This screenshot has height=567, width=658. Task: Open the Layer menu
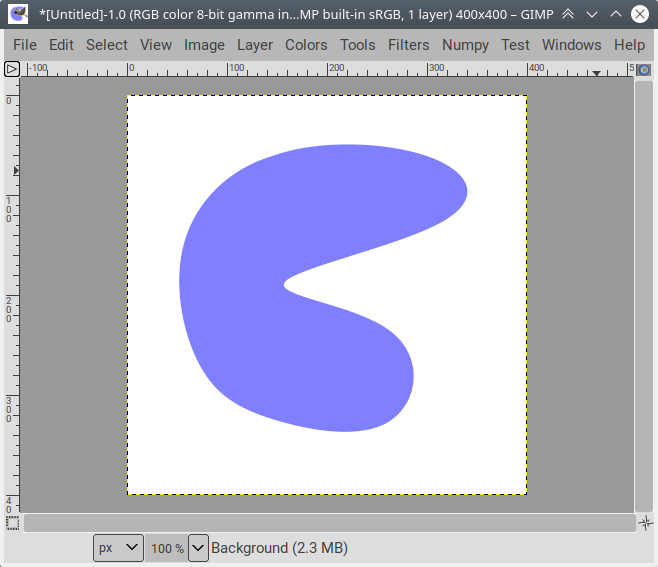(x=255, y=45)
